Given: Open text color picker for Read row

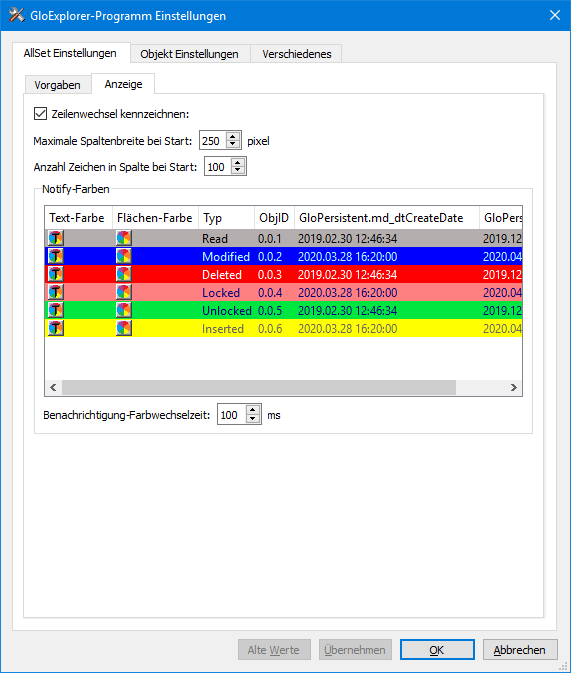Looking at the screenshot, I should coord(56,238).
